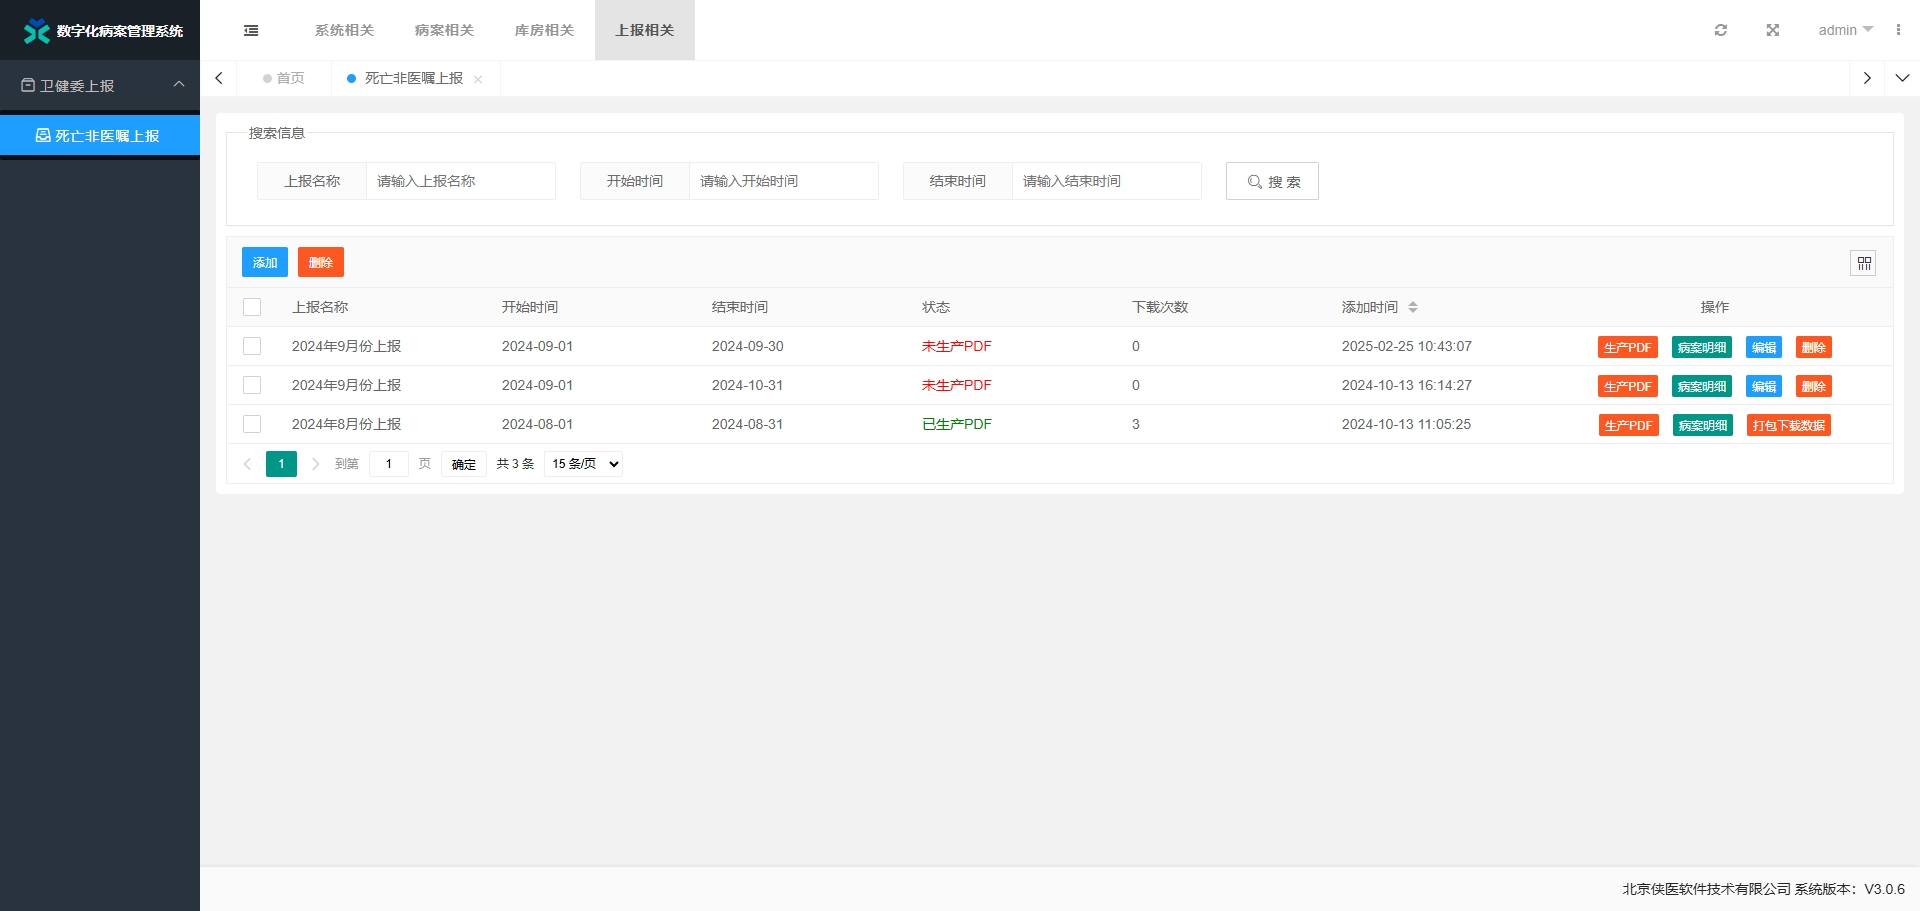Viewport: 1920px width, 911px height.
Task: Toggle fullscreen using the expand icon
Action: point(1772,31)
